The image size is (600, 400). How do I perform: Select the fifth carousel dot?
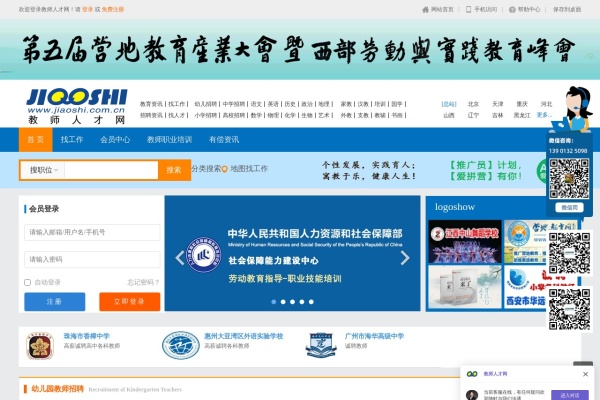coord(311,302)
